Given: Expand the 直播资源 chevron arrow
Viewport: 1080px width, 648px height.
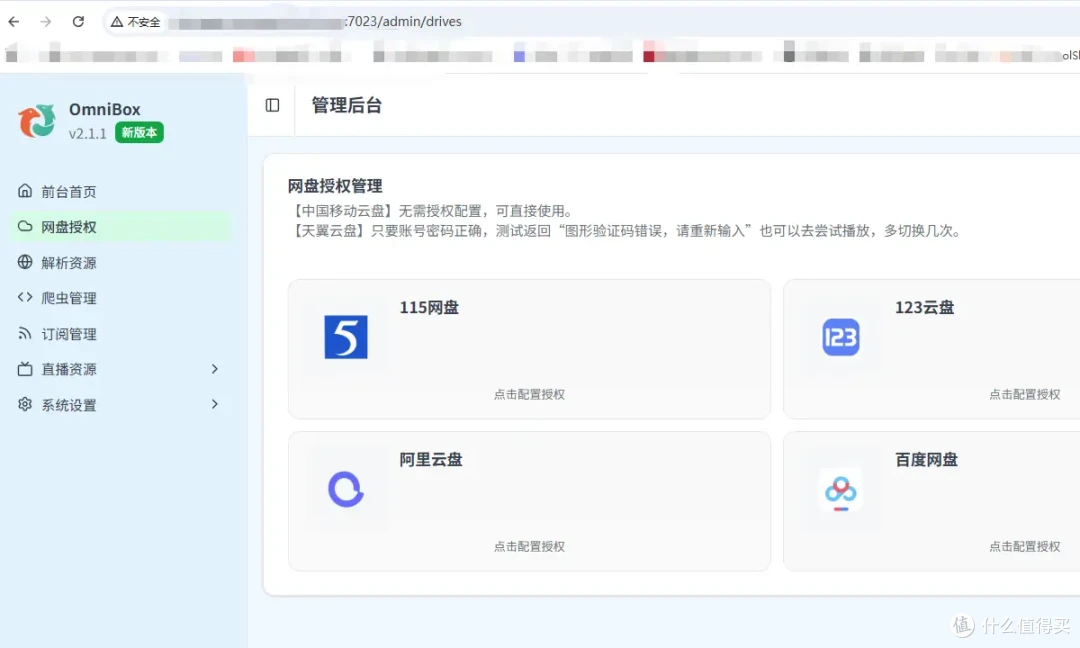Looking at the screenshot, I should tap(215, 369).
